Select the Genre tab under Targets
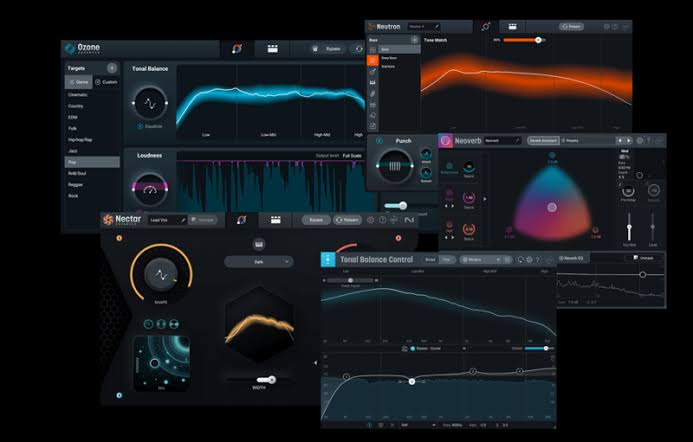 pos(79,82)
